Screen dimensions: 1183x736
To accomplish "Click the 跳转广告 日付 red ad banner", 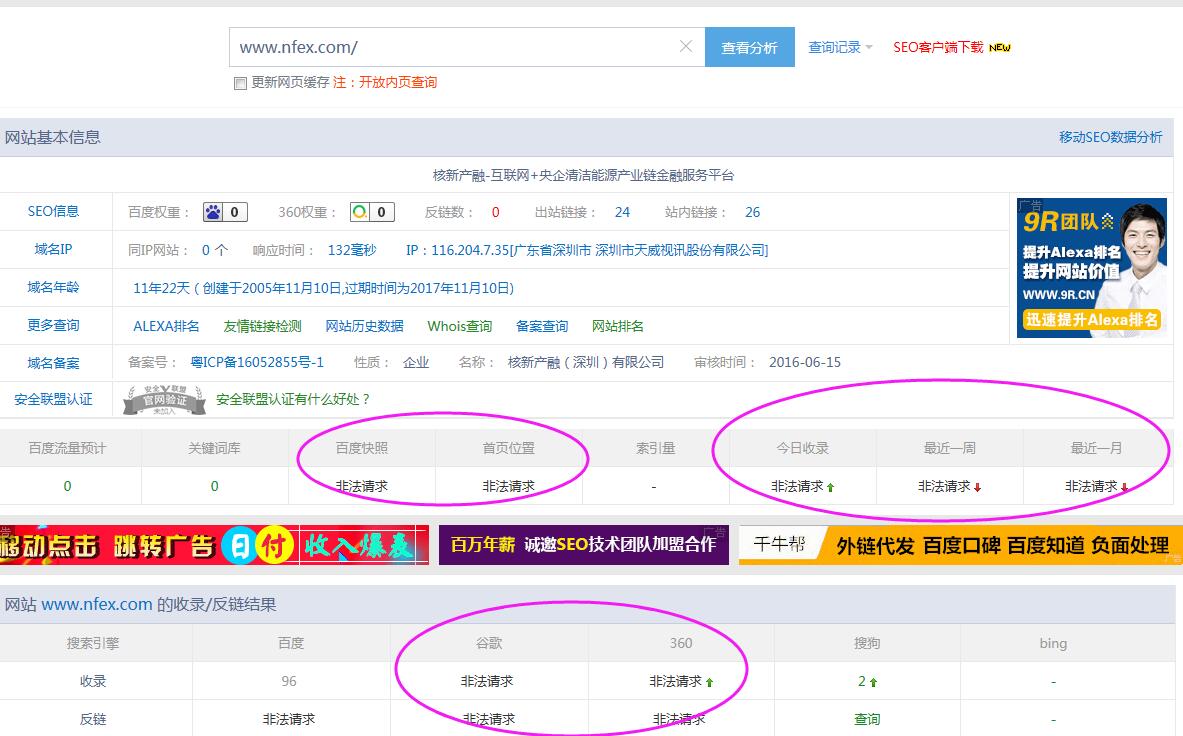I will (x=214, y=545).
